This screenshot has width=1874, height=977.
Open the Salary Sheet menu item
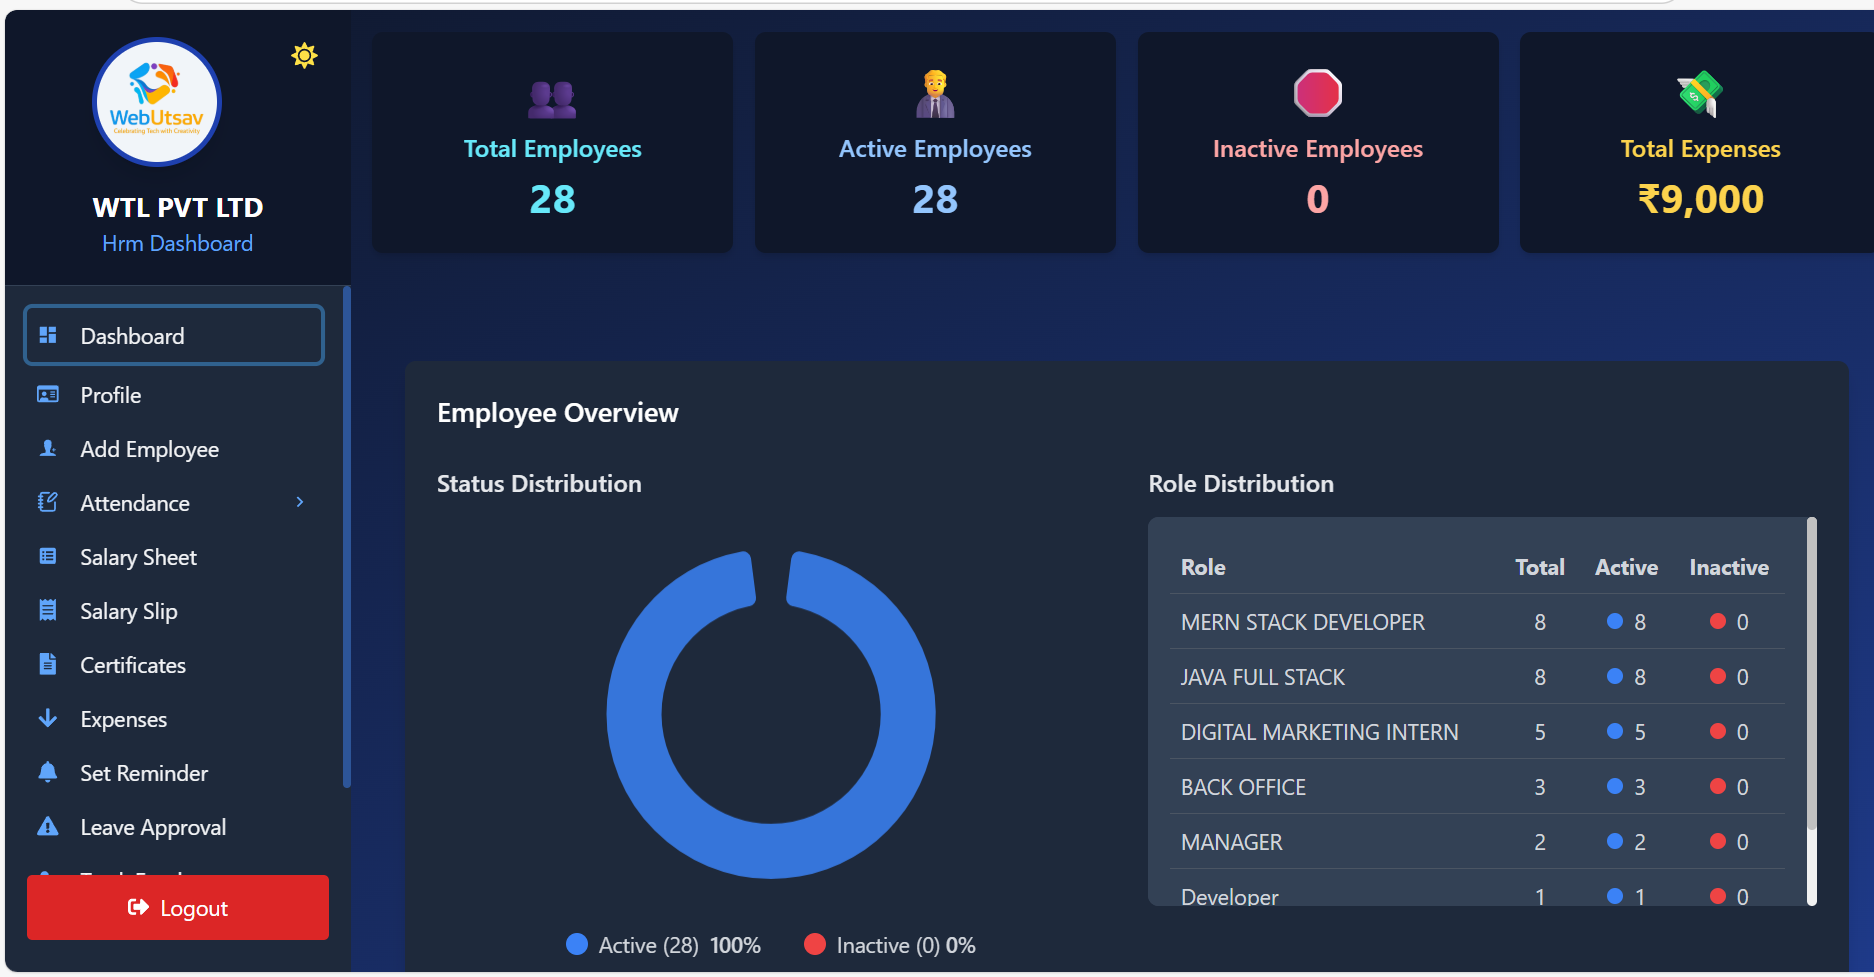coord(138,557)
